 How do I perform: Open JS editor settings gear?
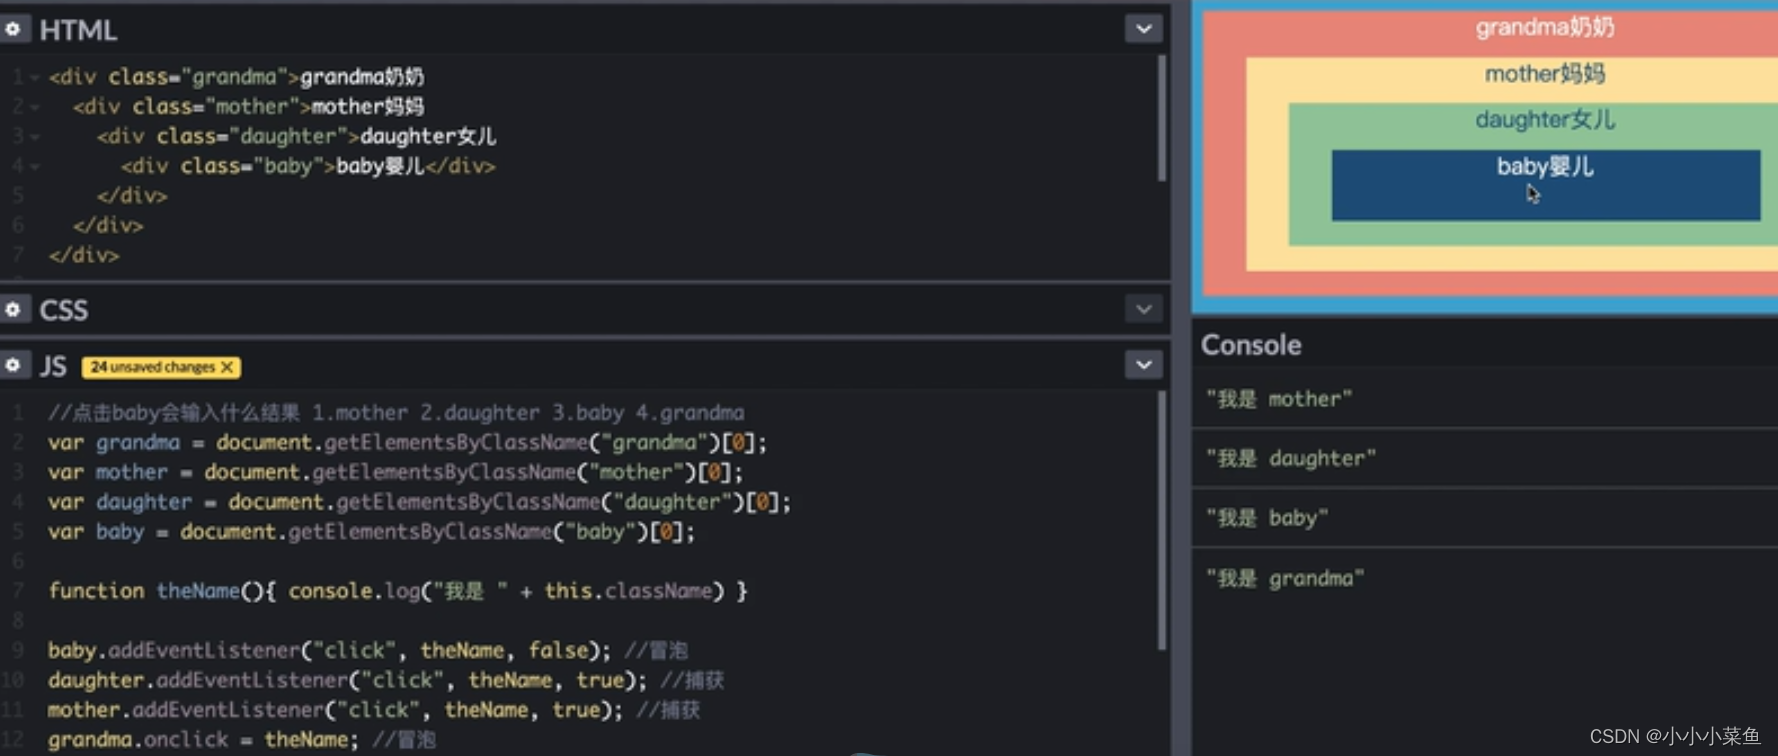[13, 365]
